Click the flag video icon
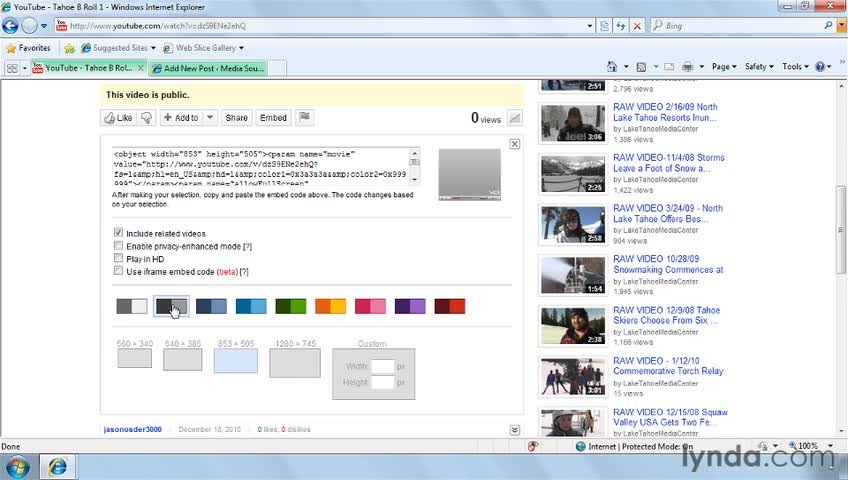848x480 pixels. pyautogui.click(x=304, y=117)
